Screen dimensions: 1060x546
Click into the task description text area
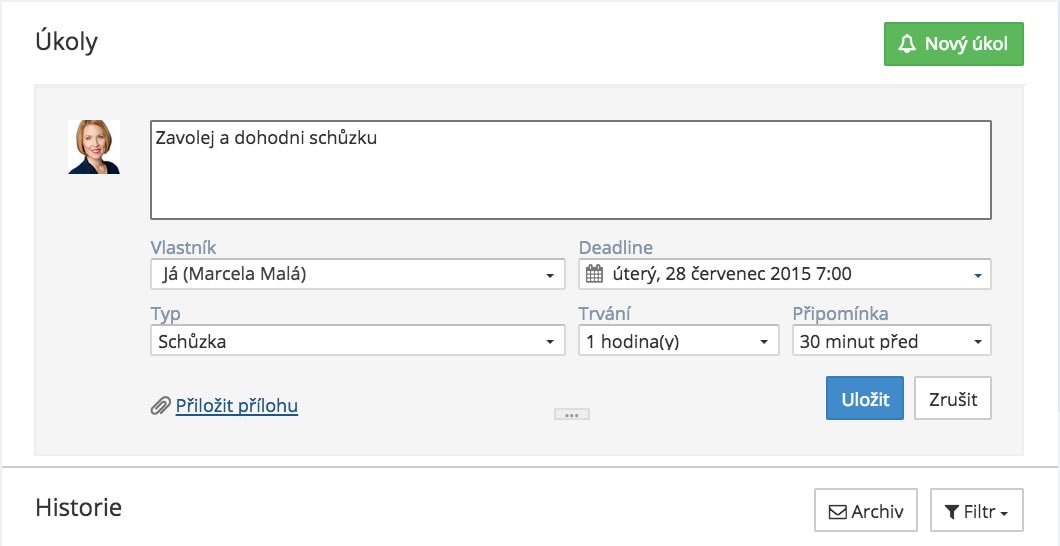coord(571,170)
